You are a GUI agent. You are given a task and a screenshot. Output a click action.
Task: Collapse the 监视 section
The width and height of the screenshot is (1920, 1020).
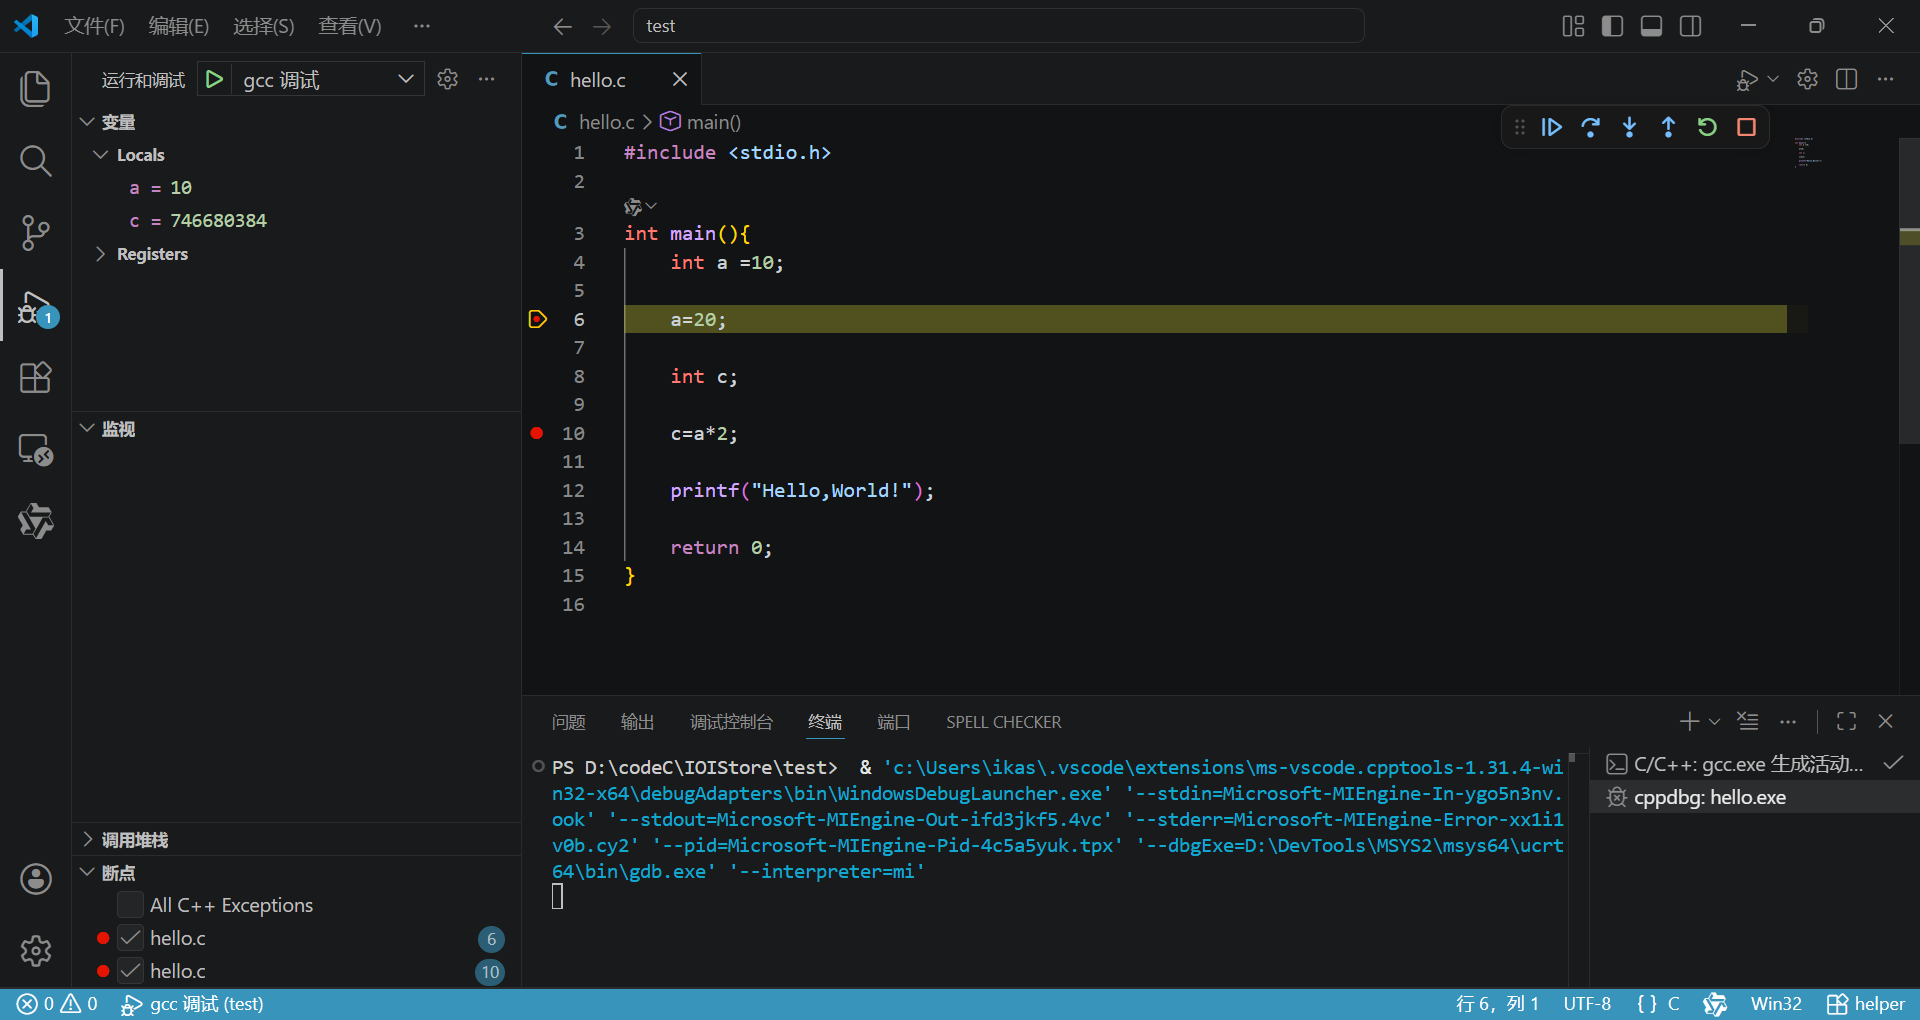(x=87, y=428)
